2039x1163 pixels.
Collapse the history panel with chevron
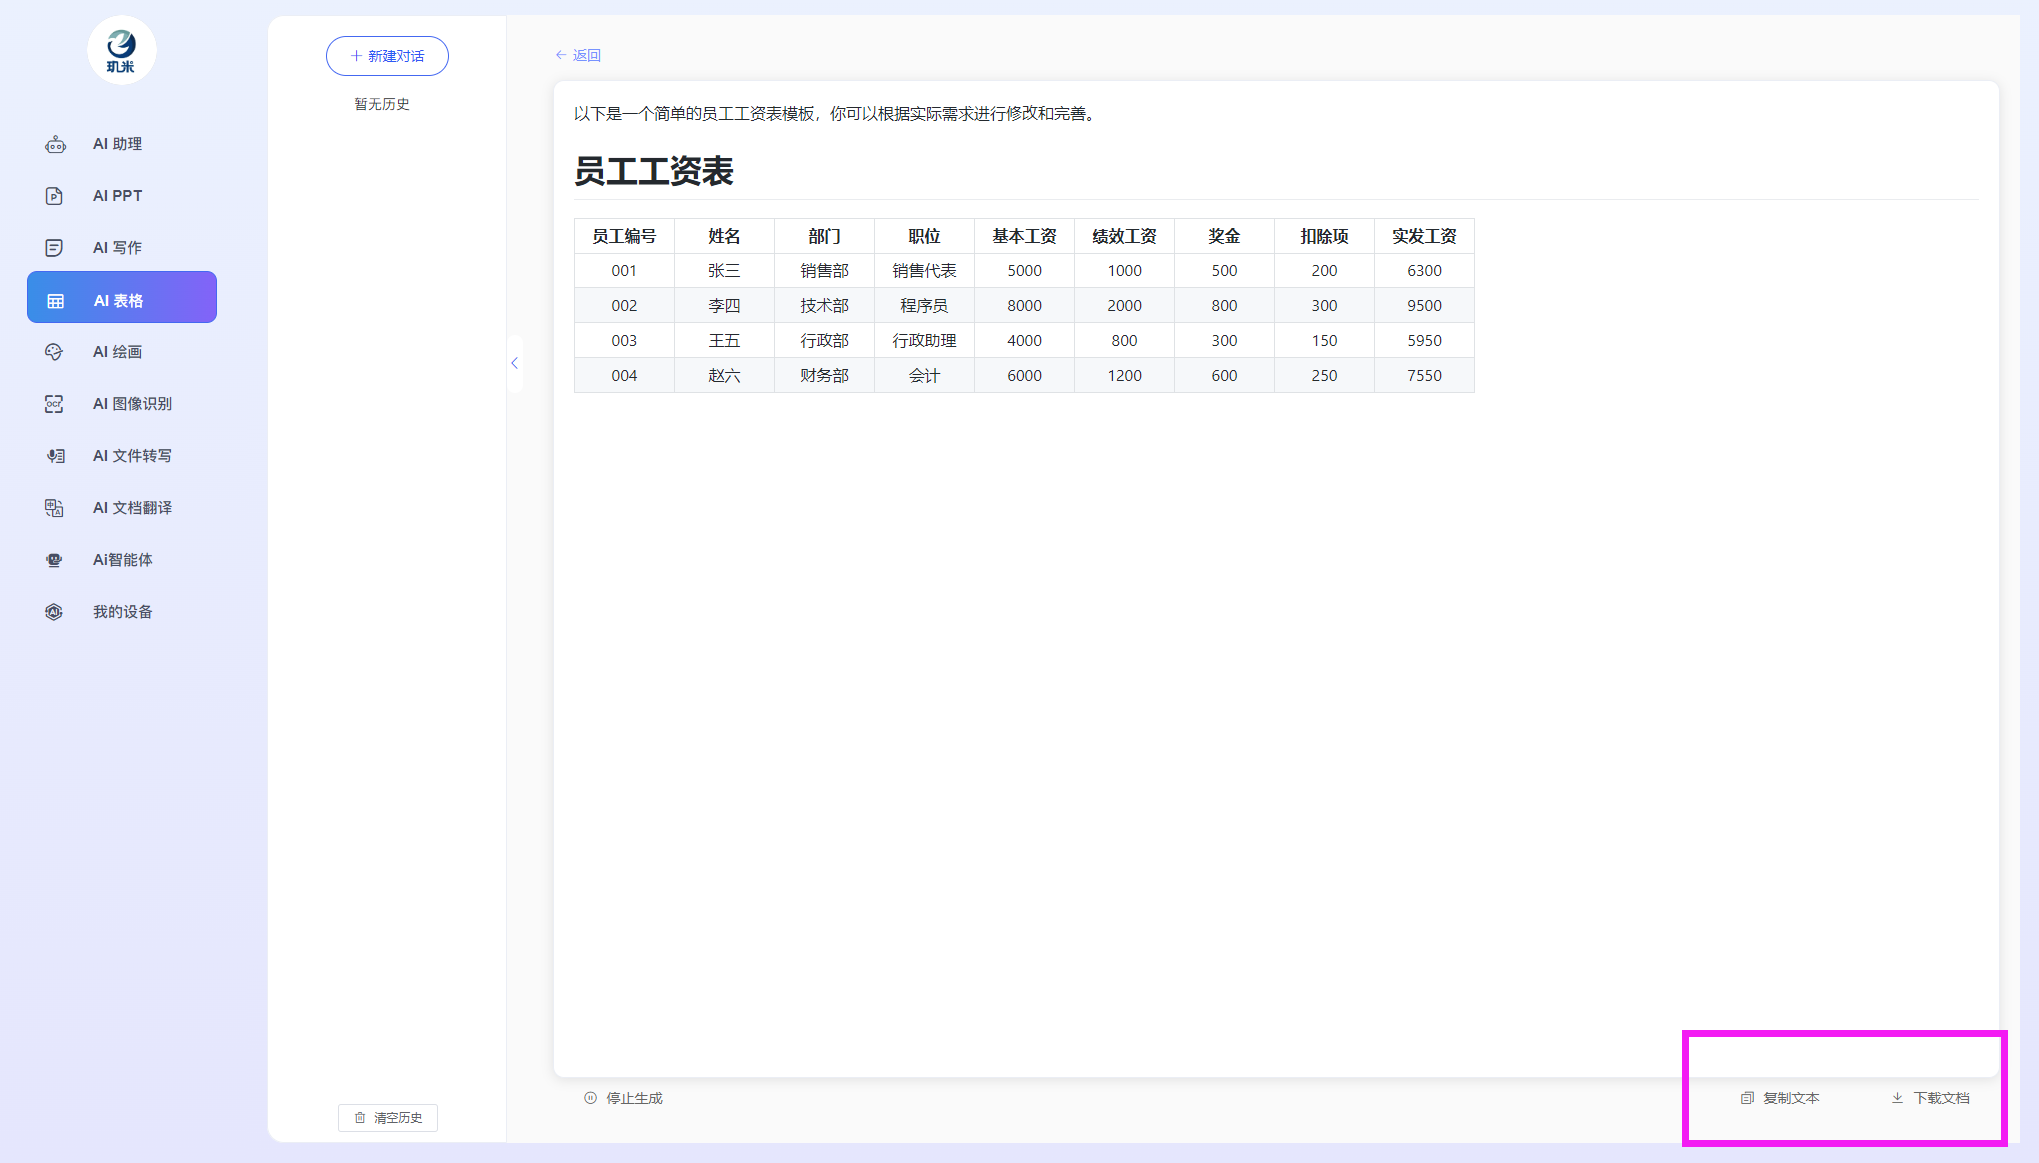click(514, 363)
